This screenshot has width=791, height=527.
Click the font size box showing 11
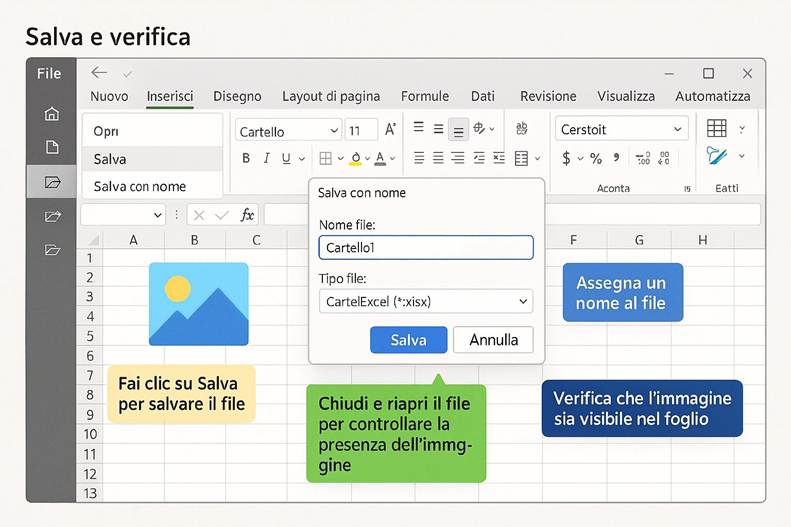361,131
